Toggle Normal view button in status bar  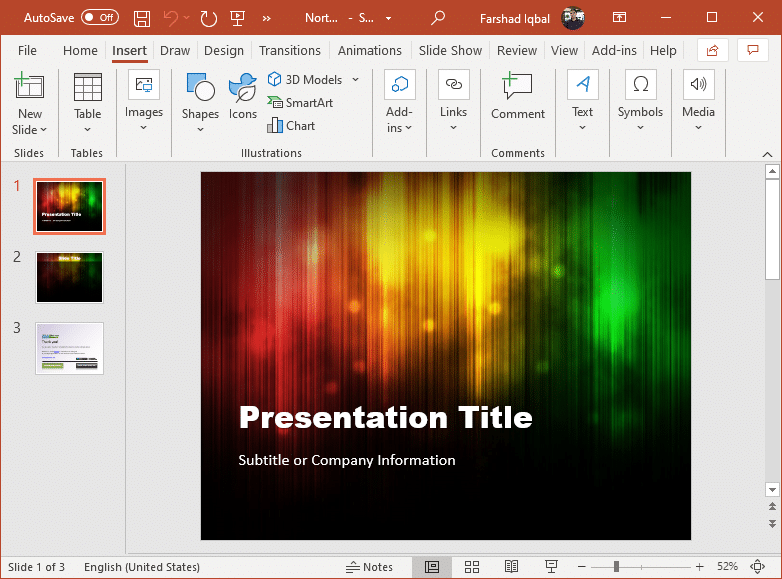[x=432, y=567]
